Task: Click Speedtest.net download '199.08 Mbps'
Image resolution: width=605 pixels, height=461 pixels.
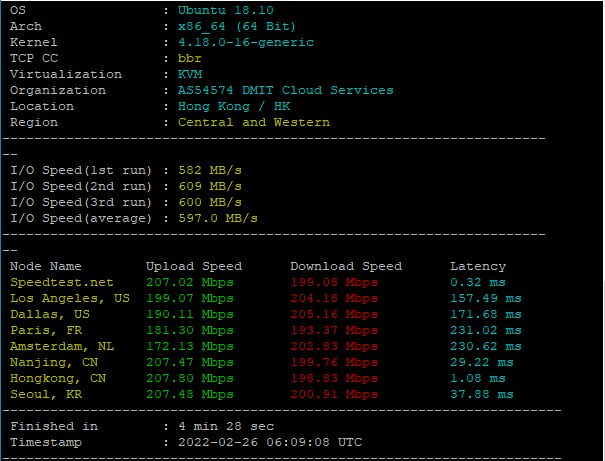Action: point(334,282)
